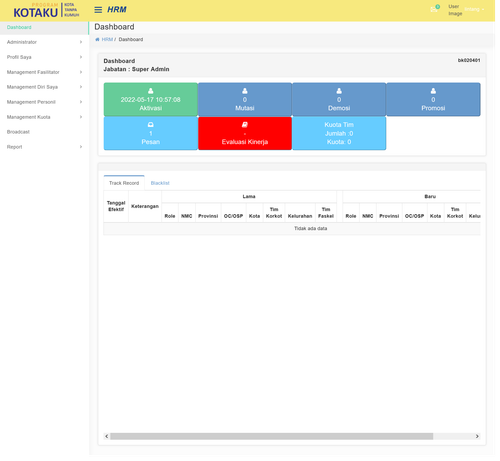Image resolution: width=500 pixels, height=461 pixels.
Task: Open Management Personil sidebar item
Action: click(45, 103)
